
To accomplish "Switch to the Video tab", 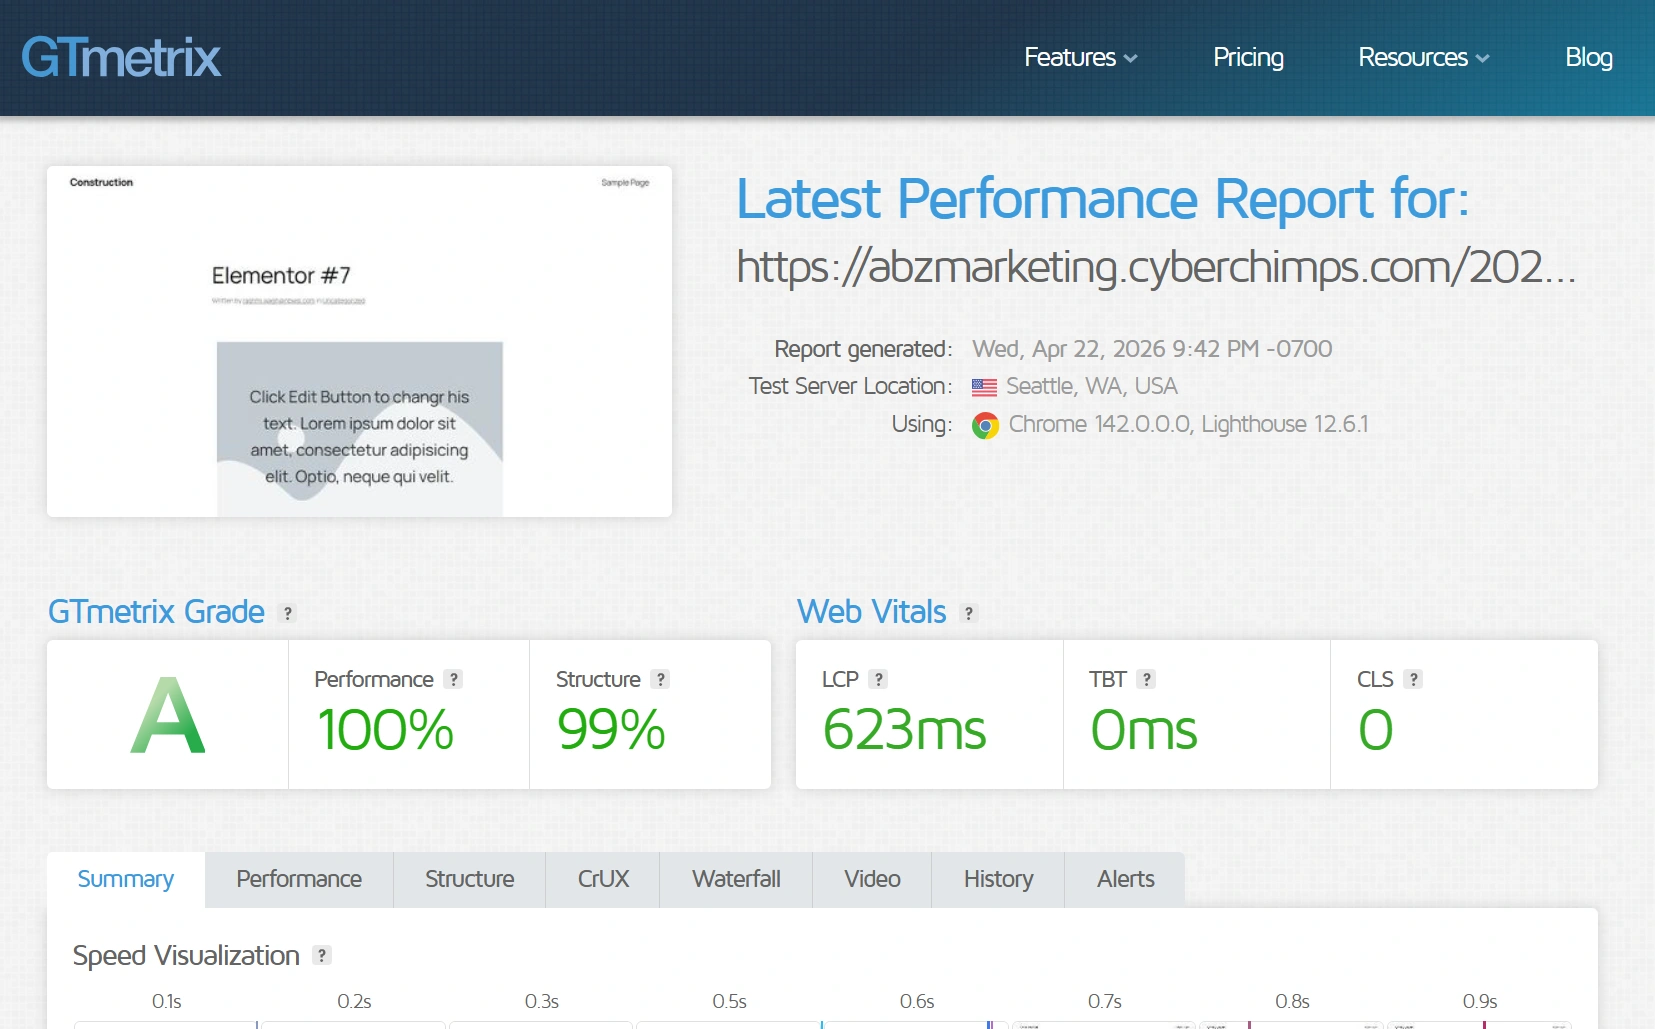I will [872, 879].
